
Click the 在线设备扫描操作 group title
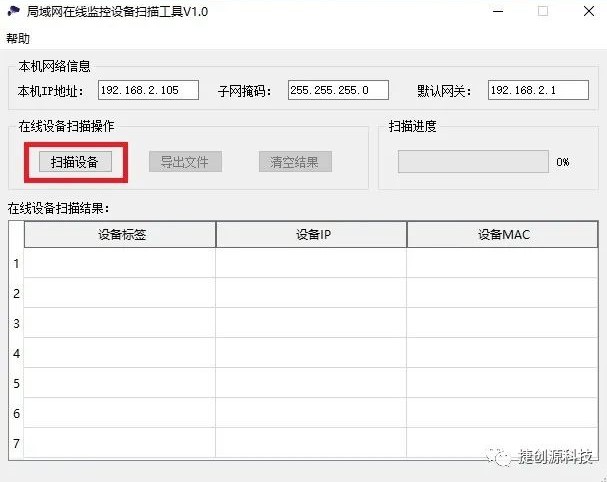(66, 126)
